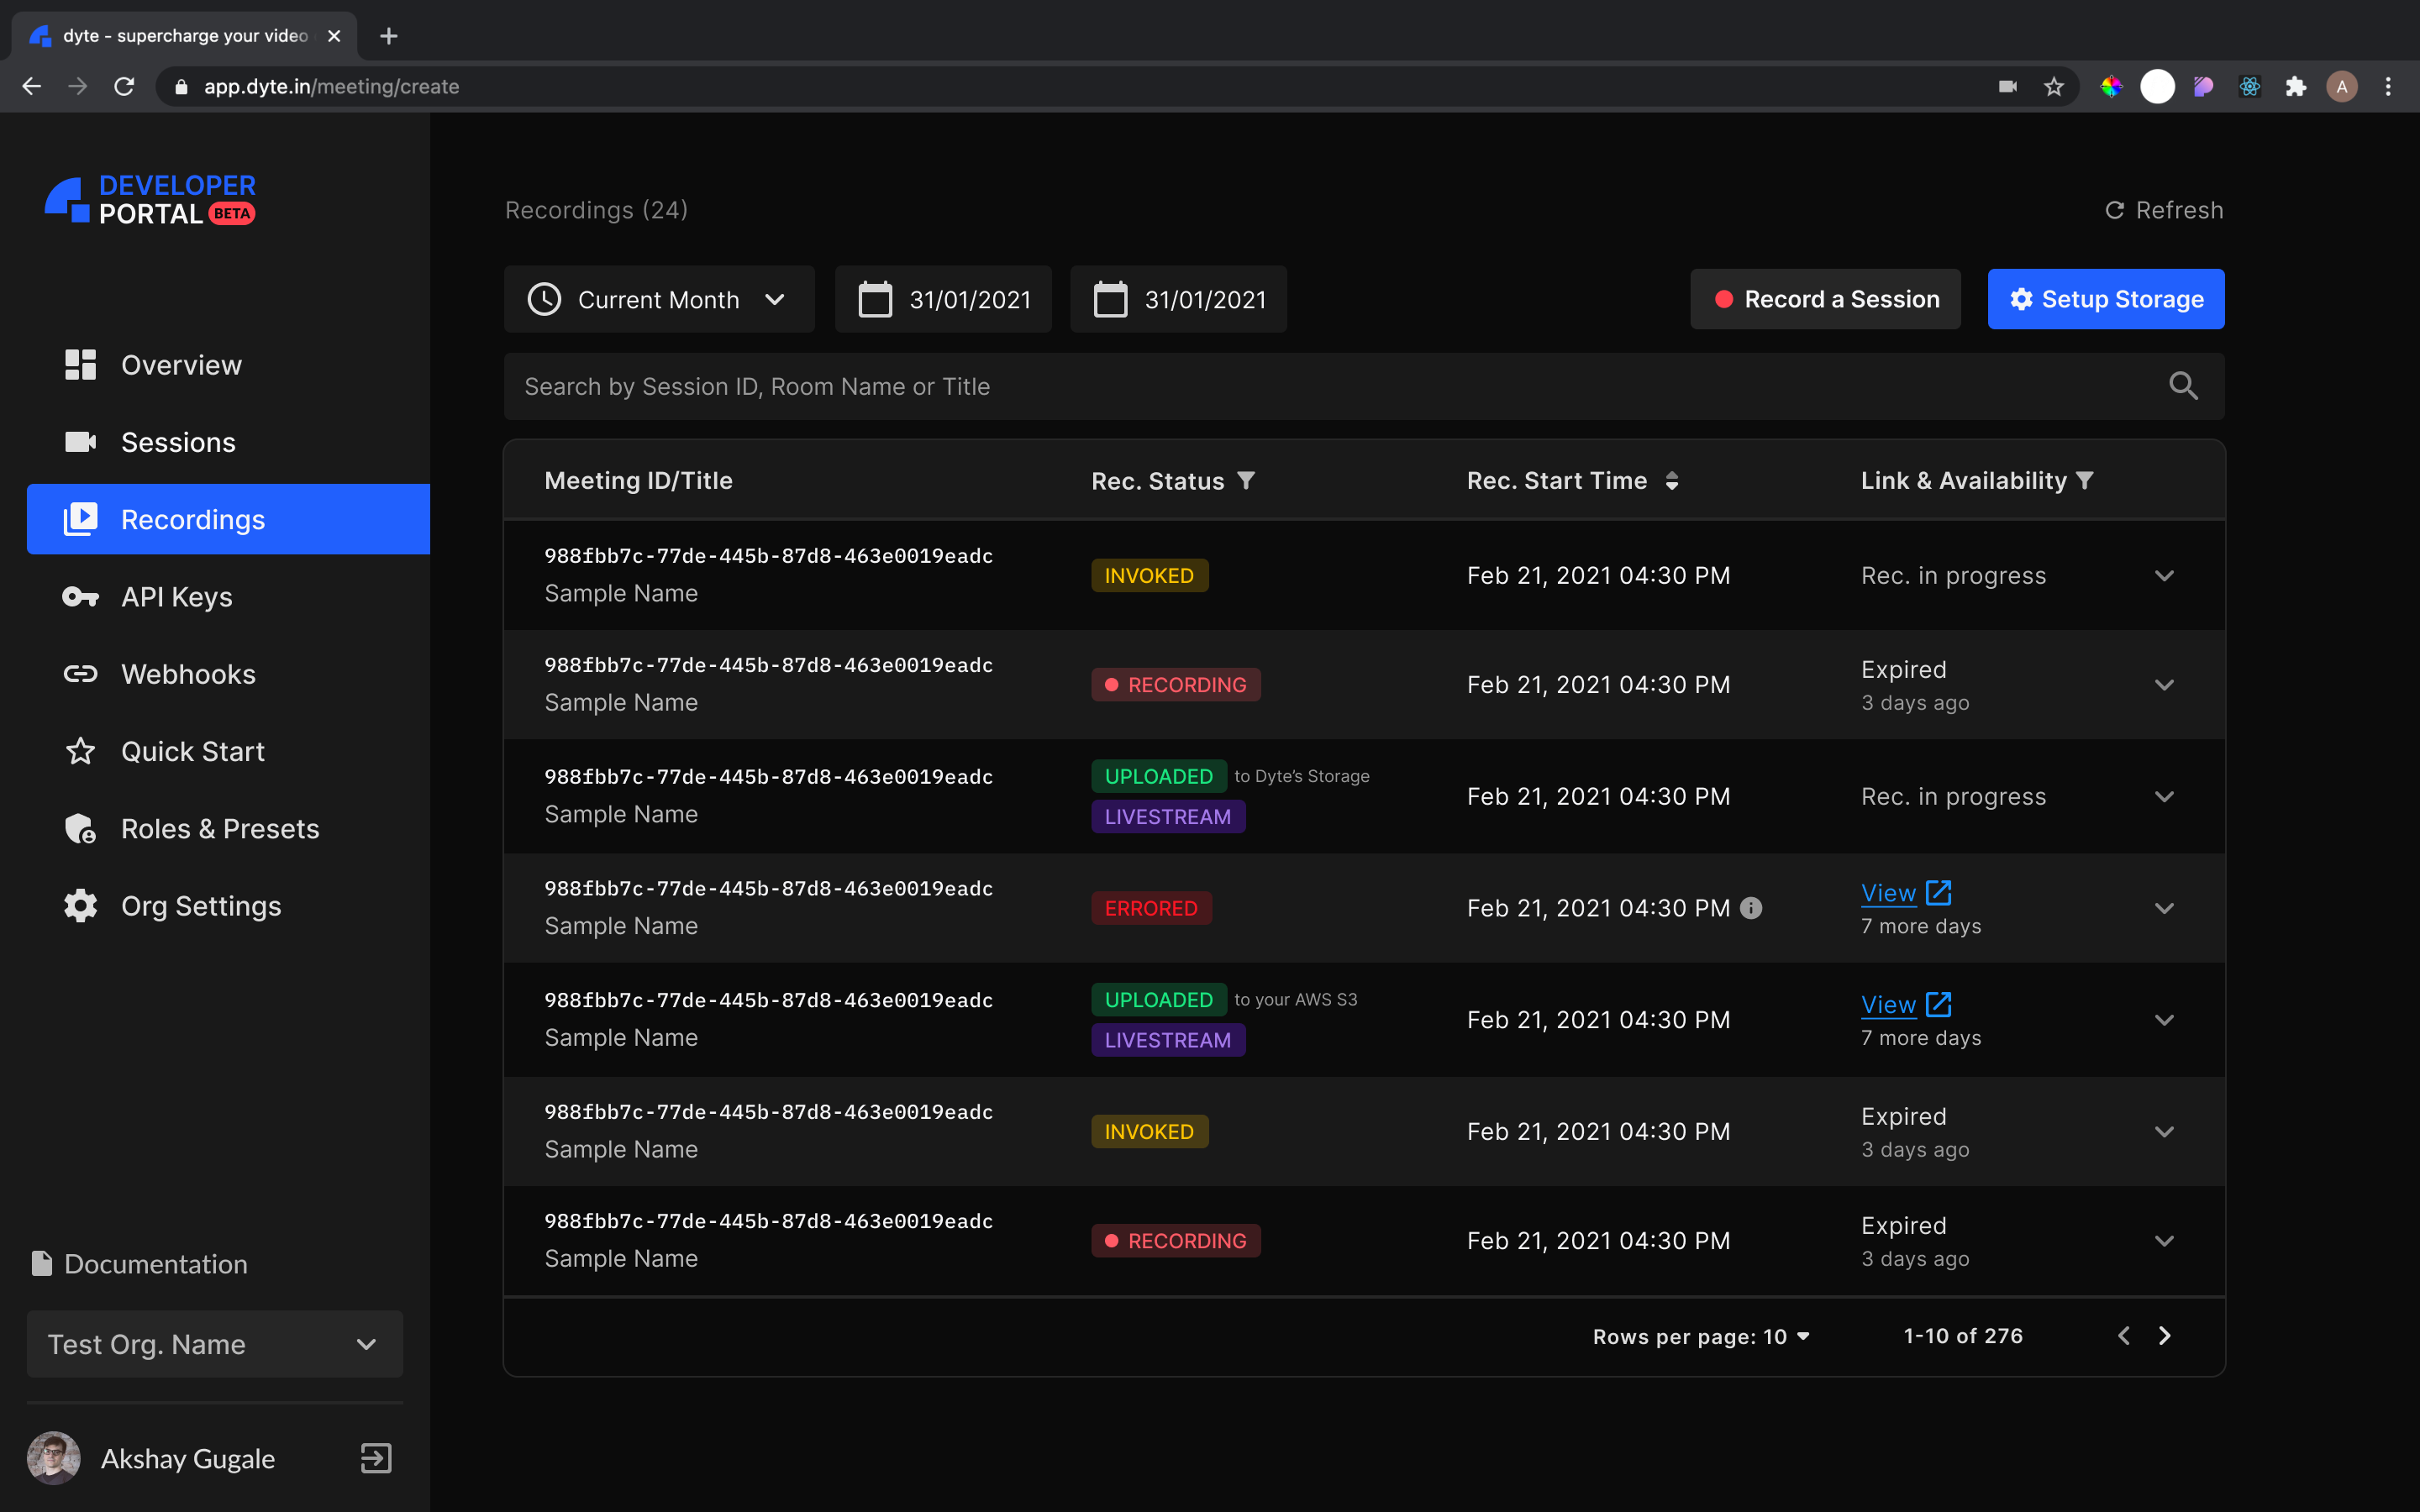Click the View link on the errored recording
Screen dimensions: 2420x1512
click(1887, 893)
